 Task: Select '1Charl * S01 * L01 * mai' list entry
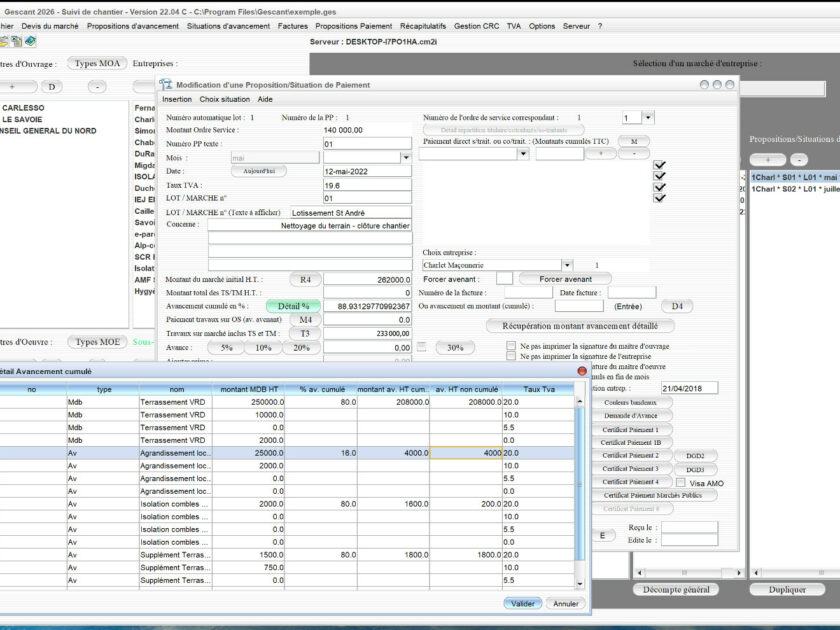pyautogui.click(x=794, y=177)
